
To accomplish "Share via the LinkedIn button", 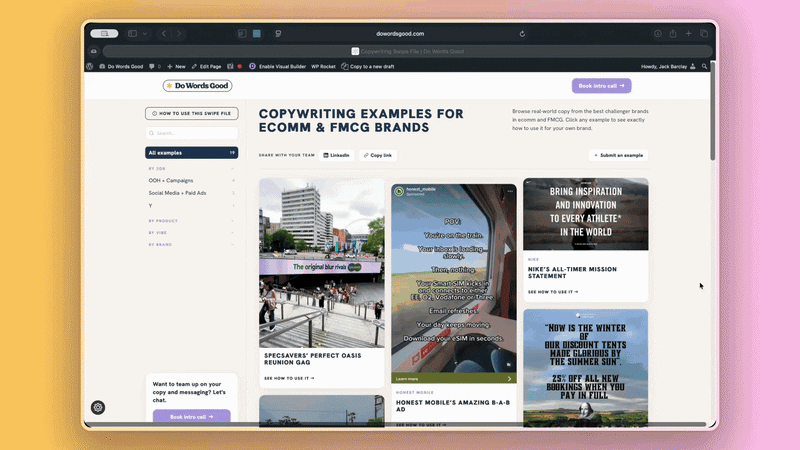I will (x=337, y=155).
